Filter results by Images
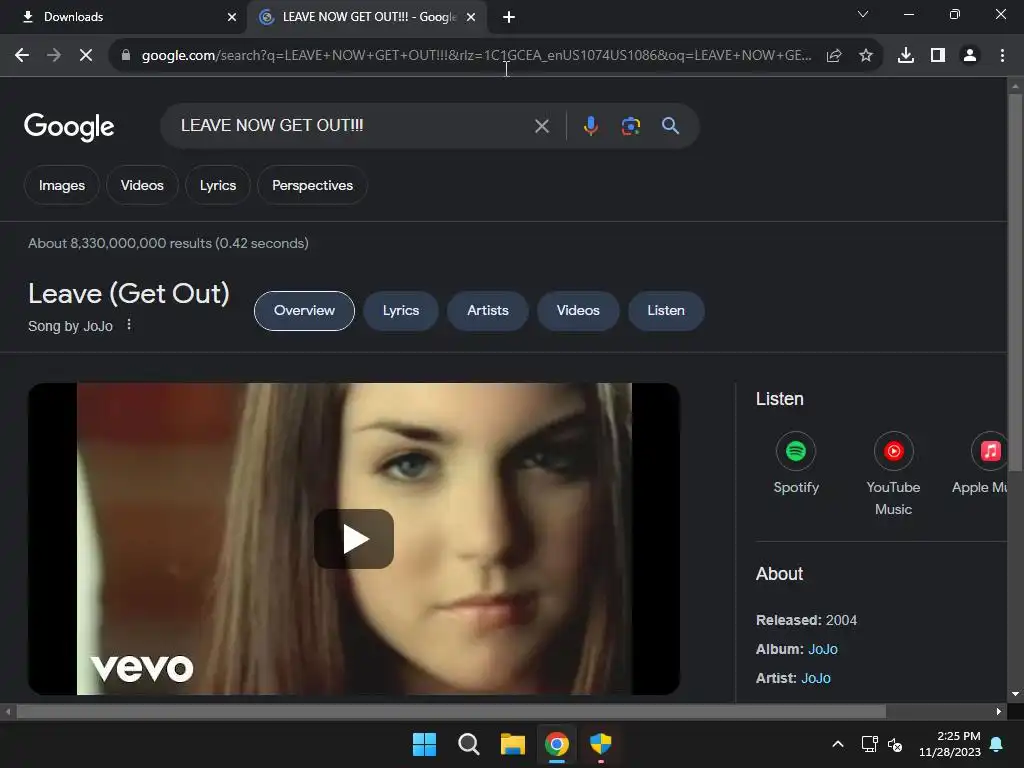 pyautogui.click(x=62, y=185)
